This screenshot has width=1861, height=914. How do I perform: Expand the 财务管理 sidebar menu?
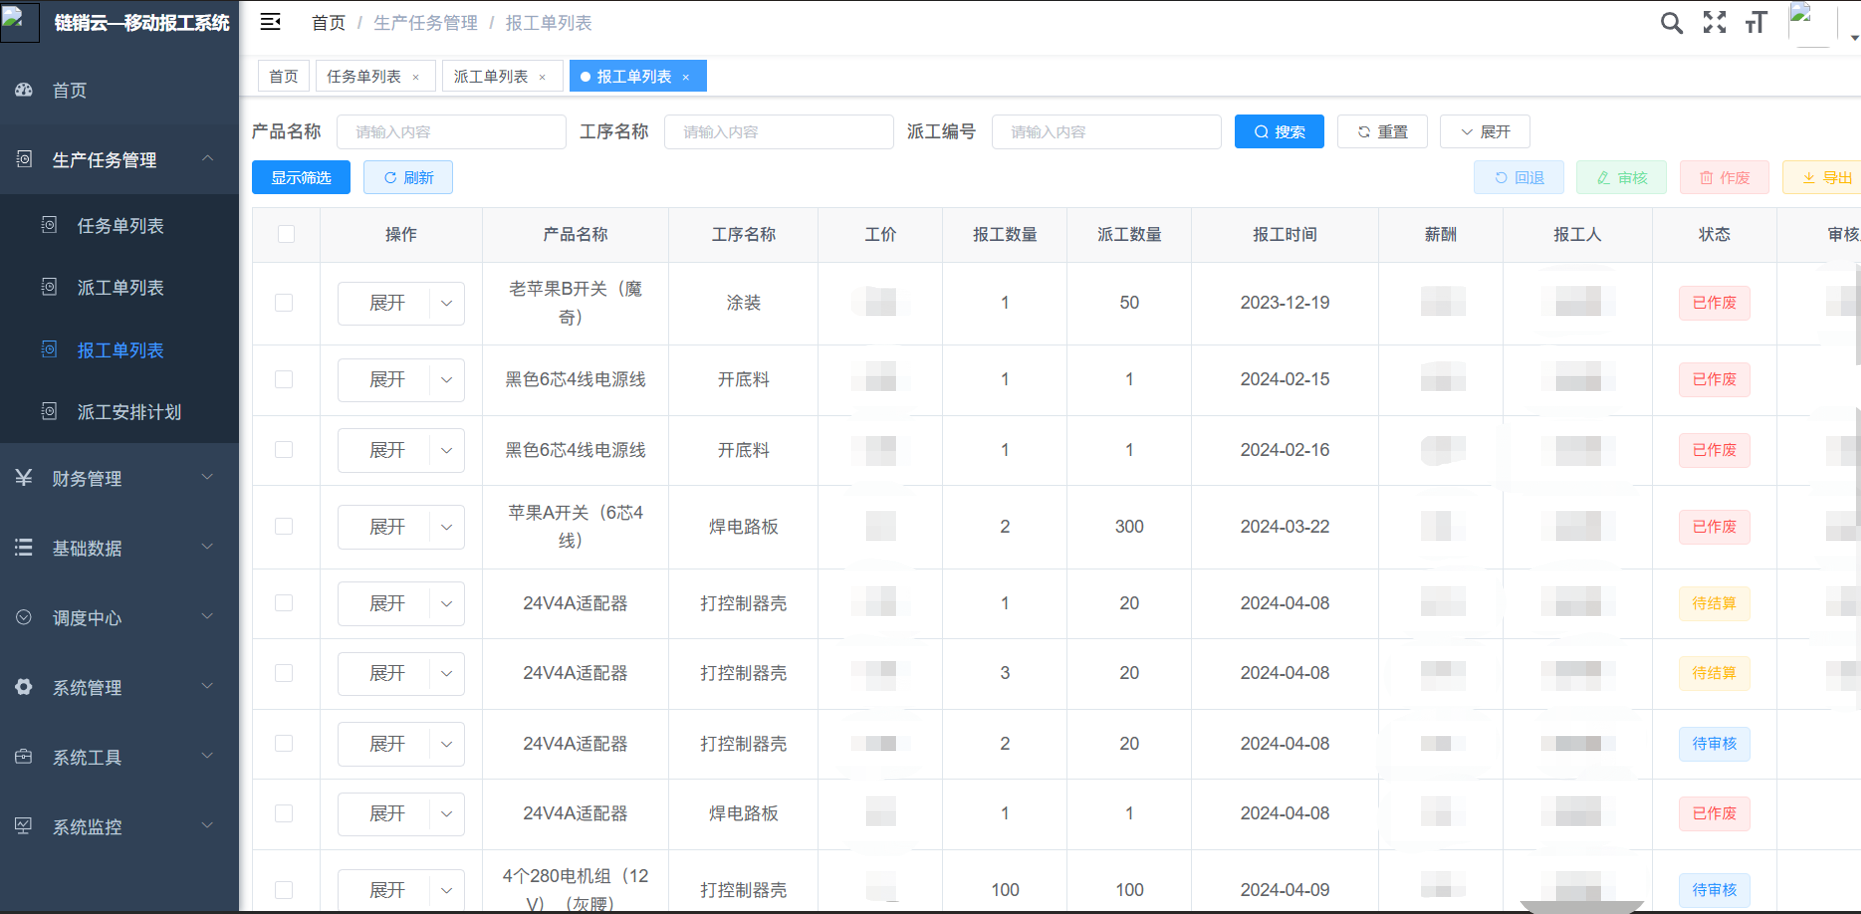(x=119, y=478)
